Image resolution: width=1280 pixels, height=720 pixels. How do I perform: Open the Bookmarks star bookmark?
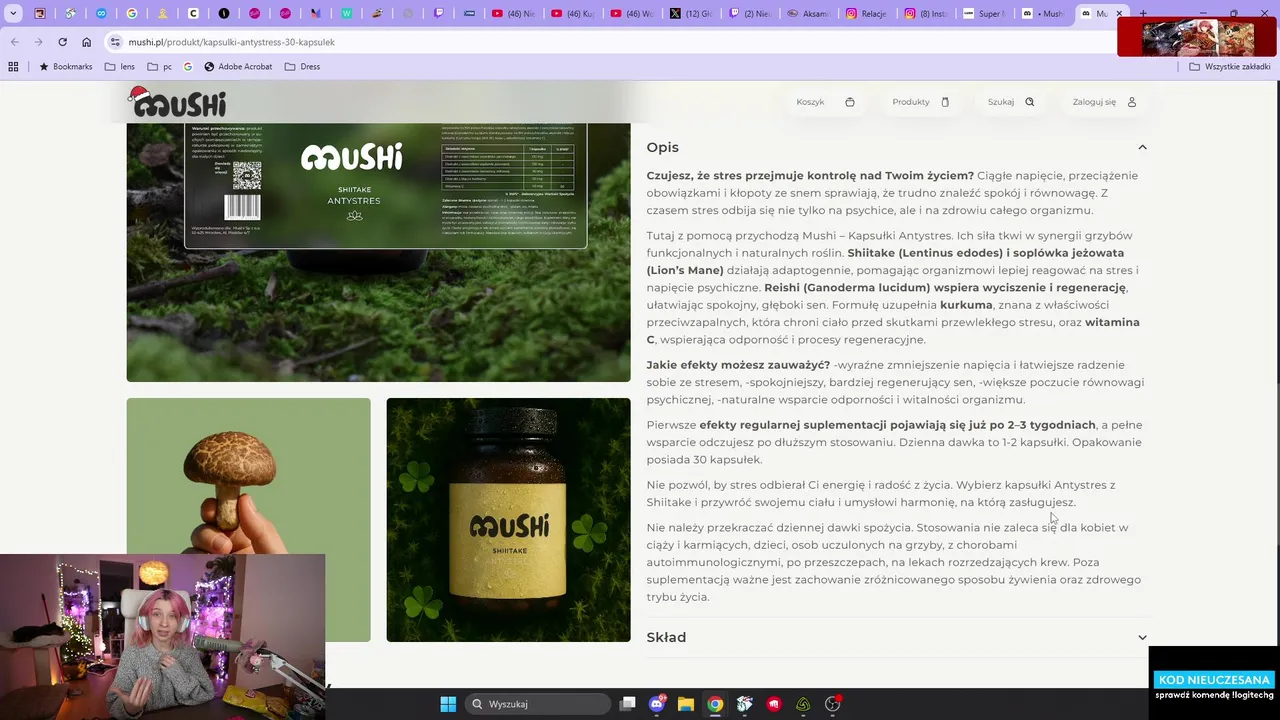[x=65, y=67]
